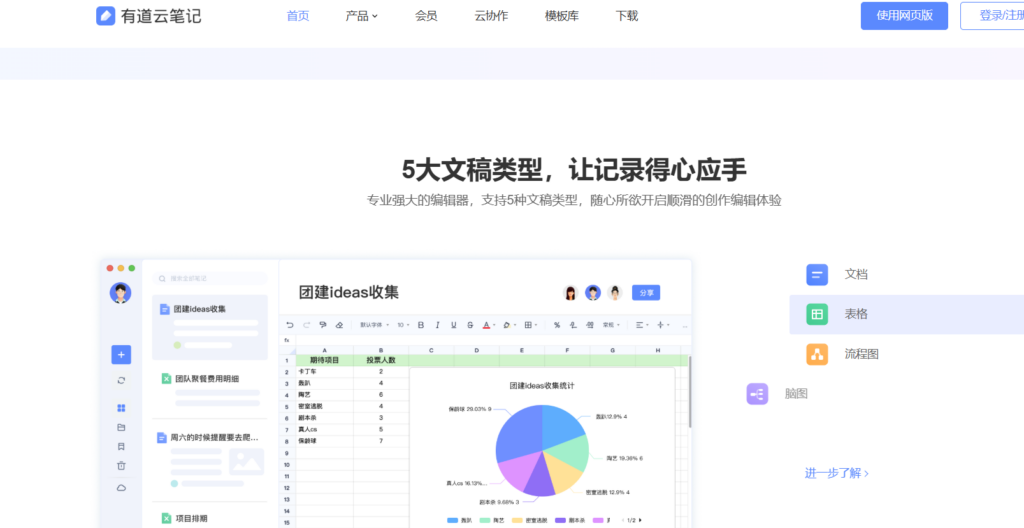Open the 默认字体 font dropdown

point(374,325)
